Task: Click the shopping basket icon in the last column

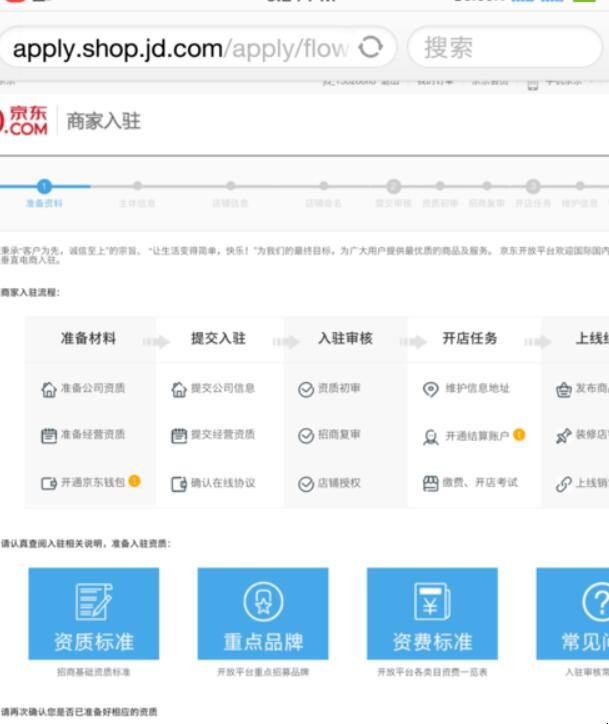Action: [x=564, y=390]
